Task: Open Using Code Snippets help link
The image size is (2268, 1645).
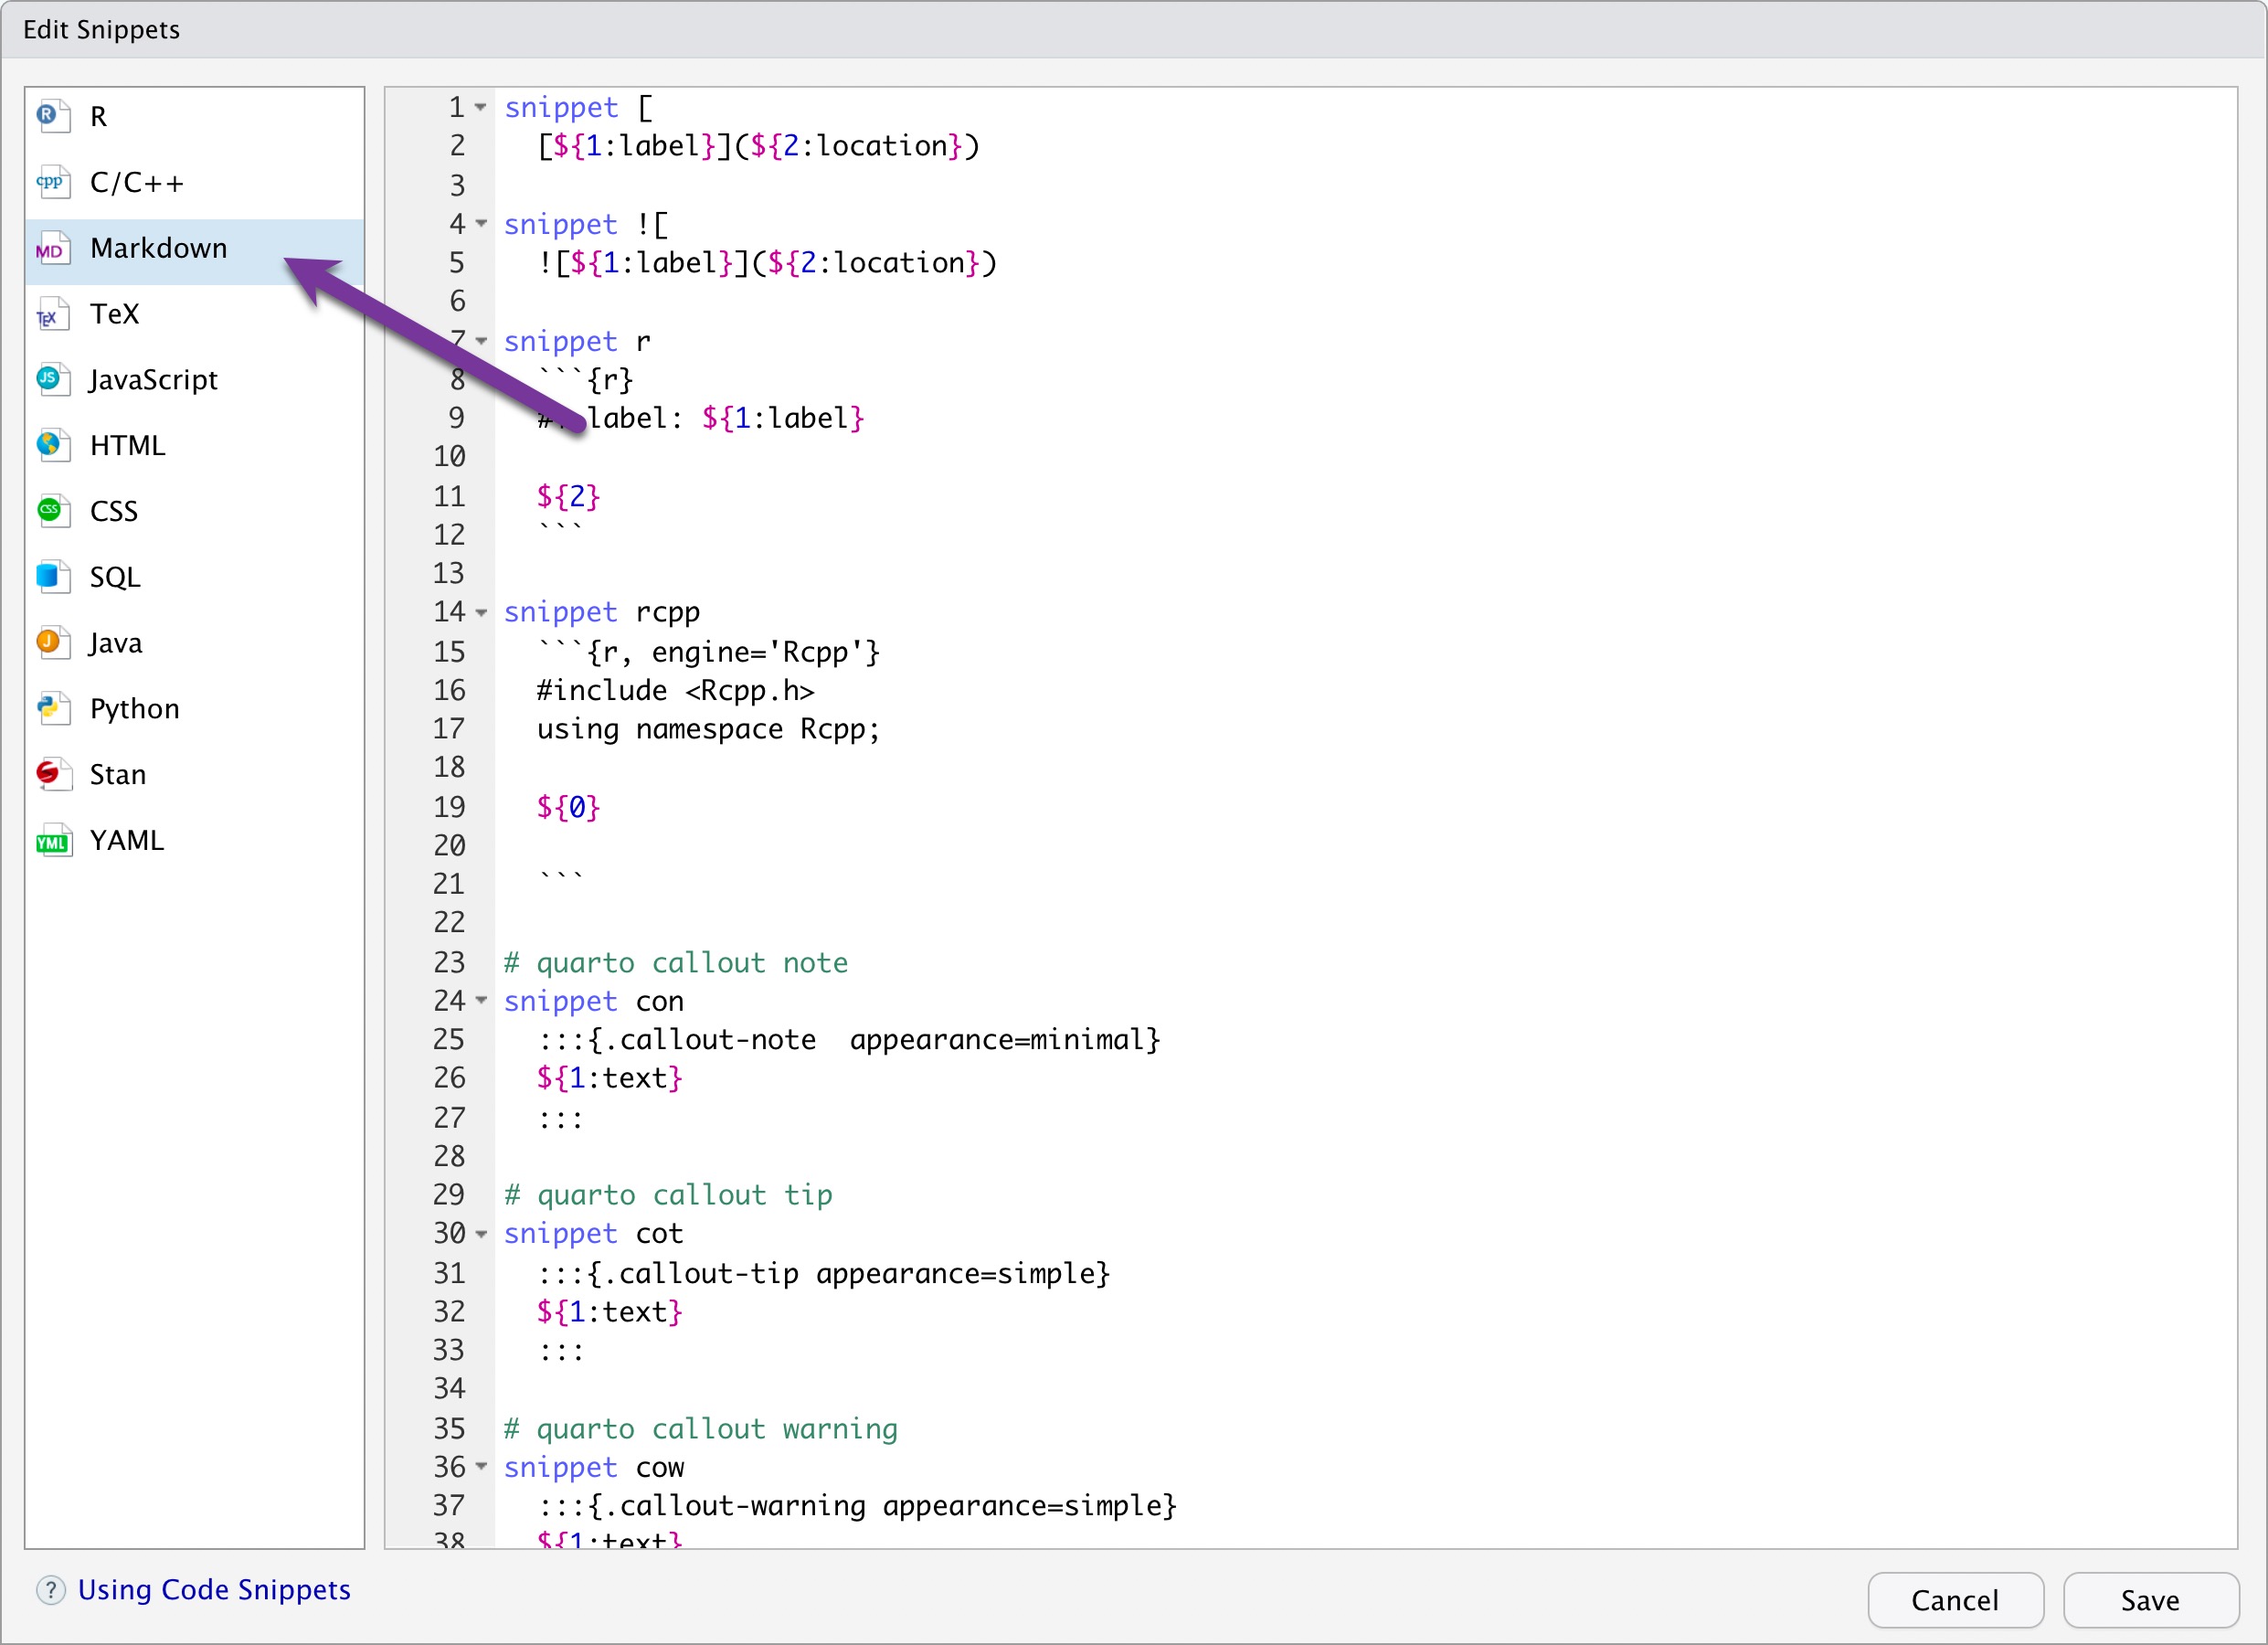Action: coord(214,1589)
